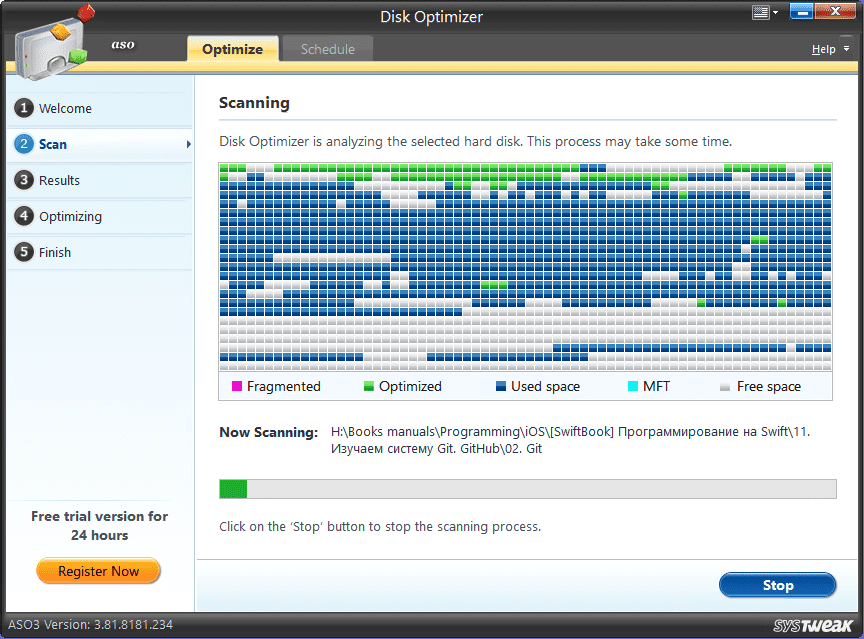Switch to the Schedule tab
864x639 pixels.
pos(328,49)
